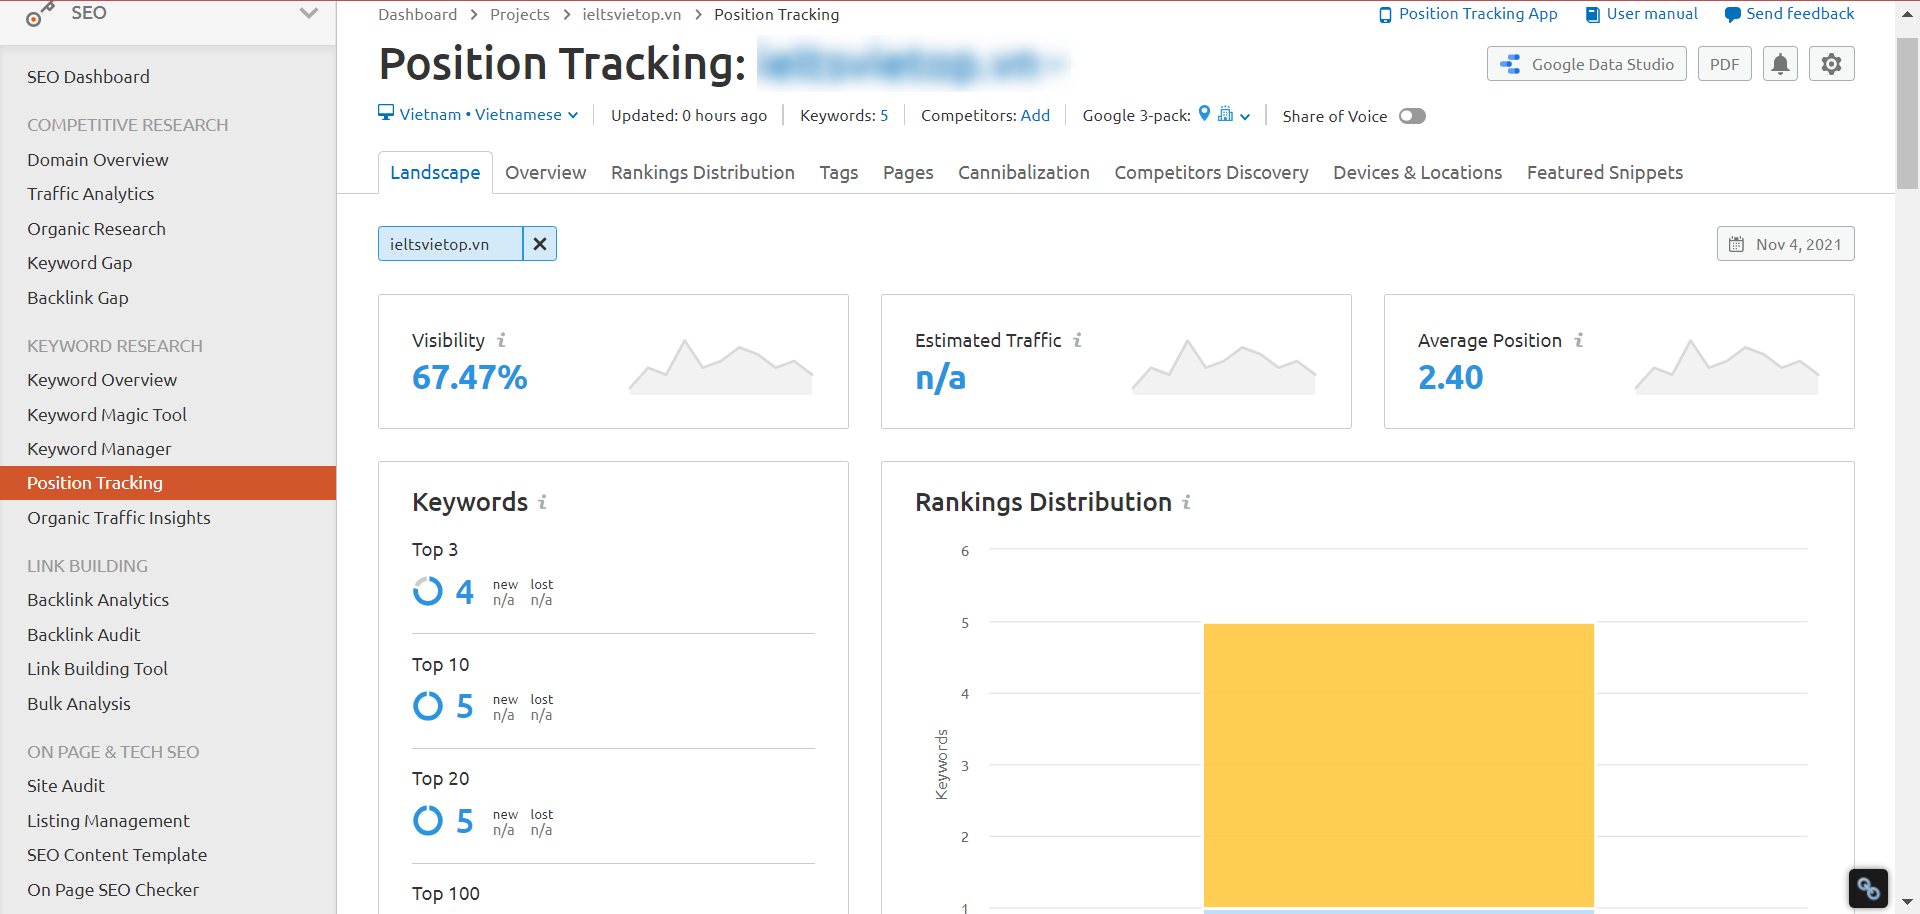Open settings gear icon in header

pyautogui.click(x=1831, y=64)
